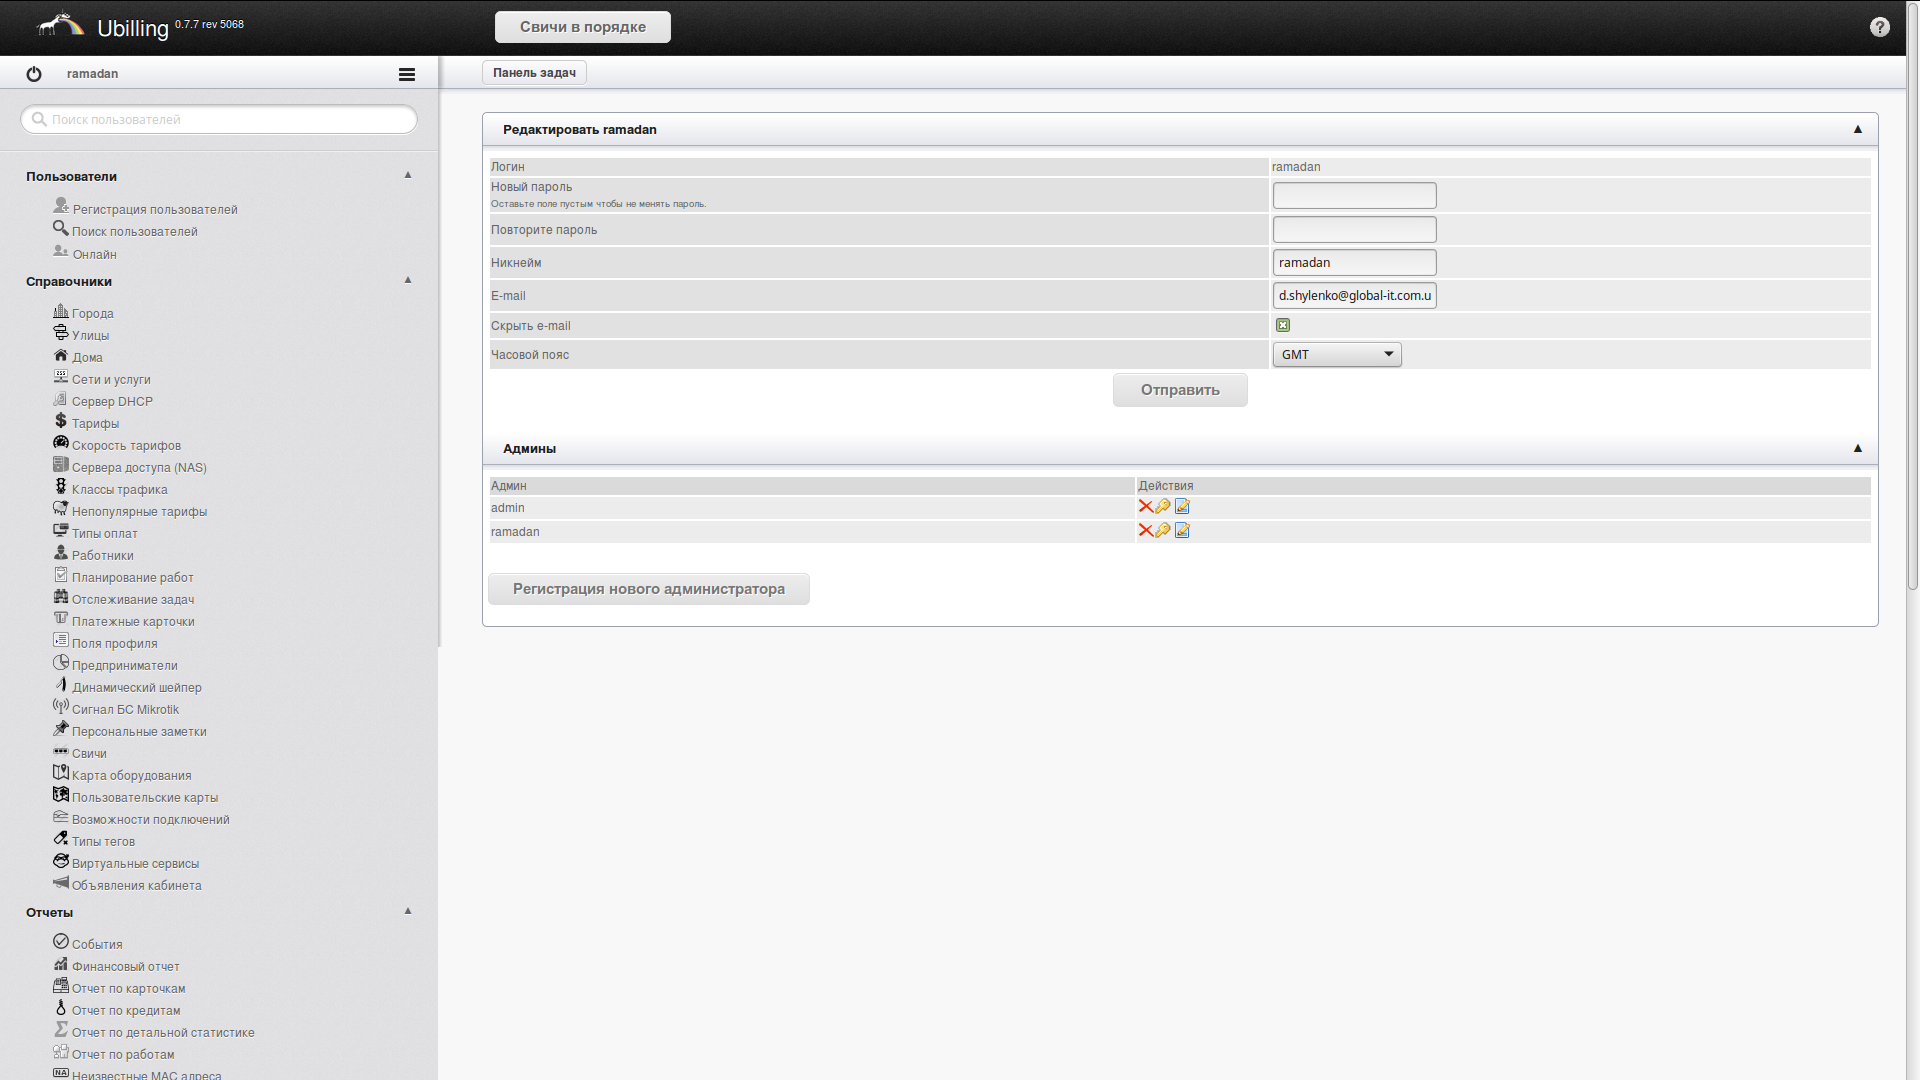Submit form with Отправить button

click(x=1180, y=390)
